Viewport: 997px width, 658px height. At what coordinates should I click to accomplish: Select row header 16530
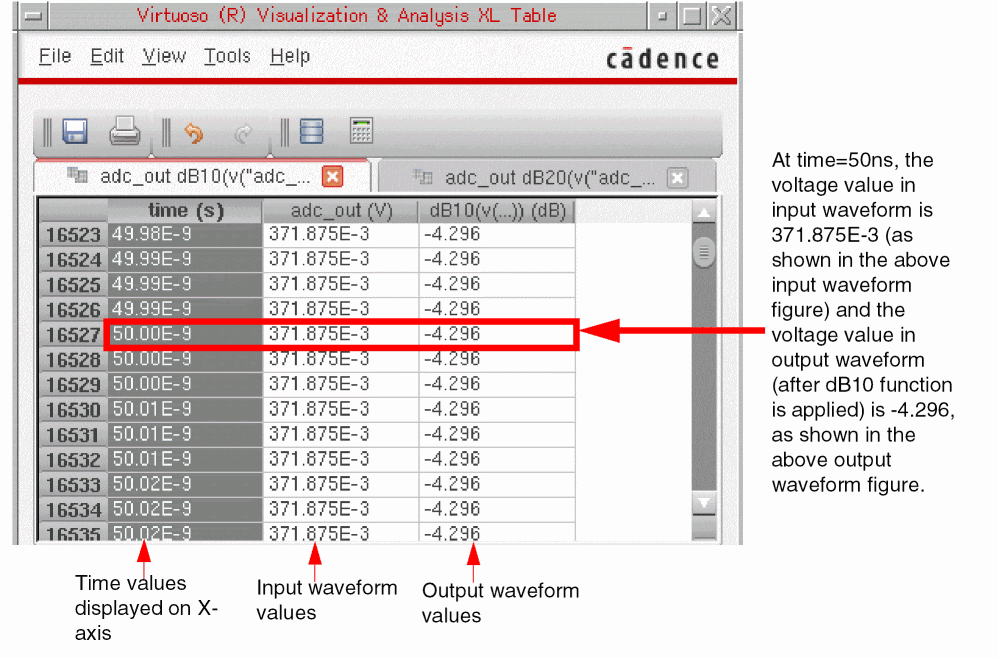click(x=73, y=409)
